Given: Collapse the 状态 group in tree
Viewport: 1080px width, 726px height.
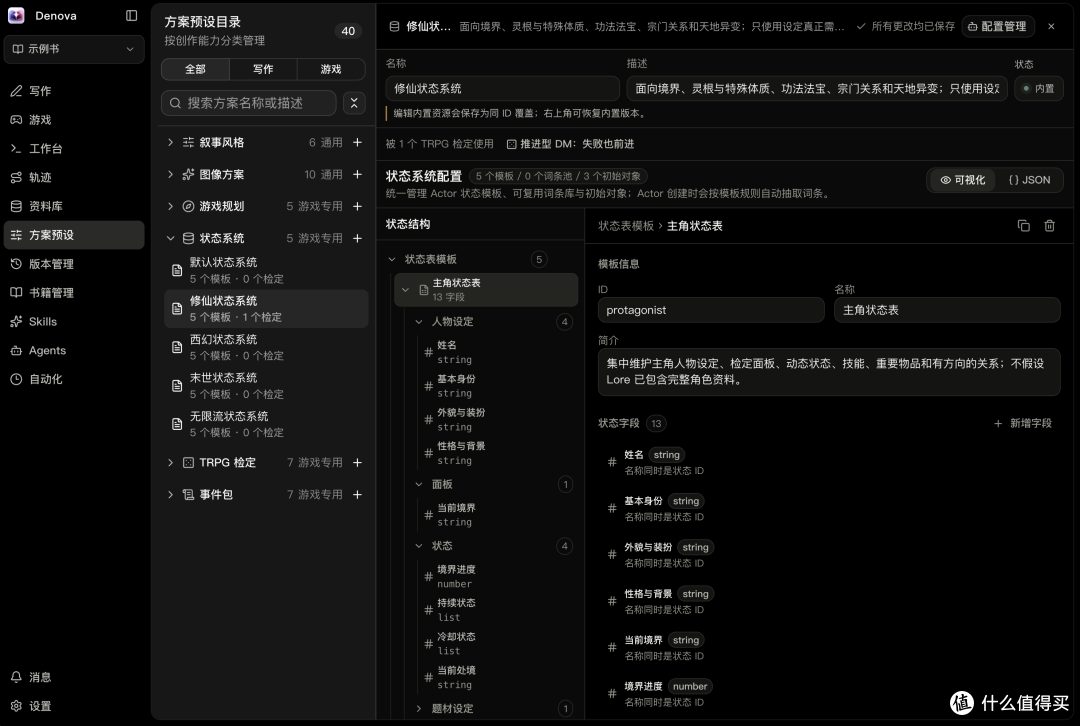Looking at the screenshot, I should tap(419, 546).
